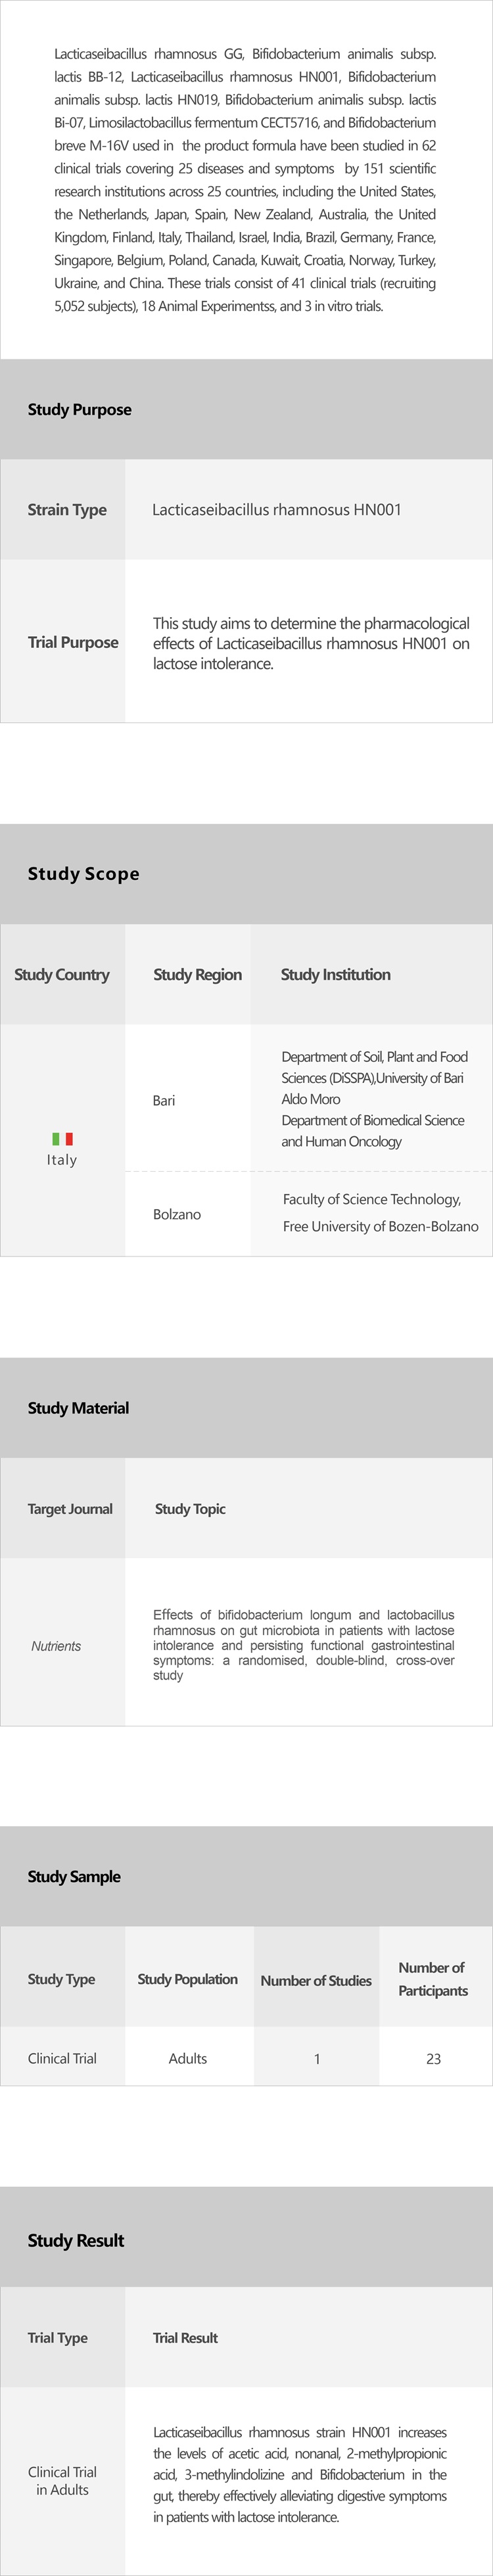The width and height of the screenshot is (493, 2576).
Task: Click the Trial Purpose label cell
Action: tap(73, 642)
